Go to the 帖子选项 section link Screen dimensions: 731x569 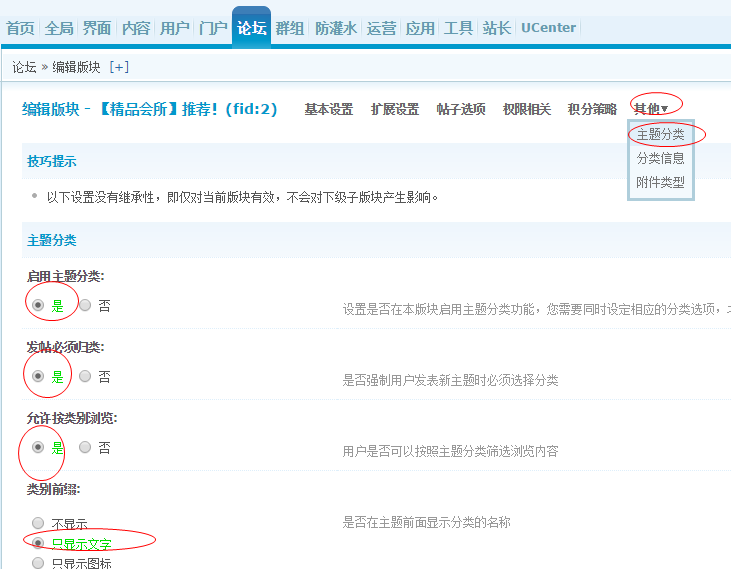(x=461, y=109)
